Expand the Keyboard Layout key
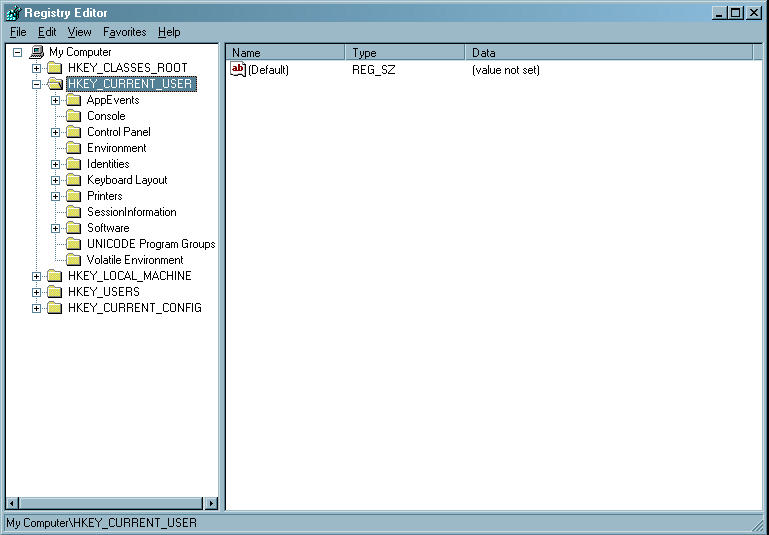Screen dimensions: 769x535 coord(55,180)
